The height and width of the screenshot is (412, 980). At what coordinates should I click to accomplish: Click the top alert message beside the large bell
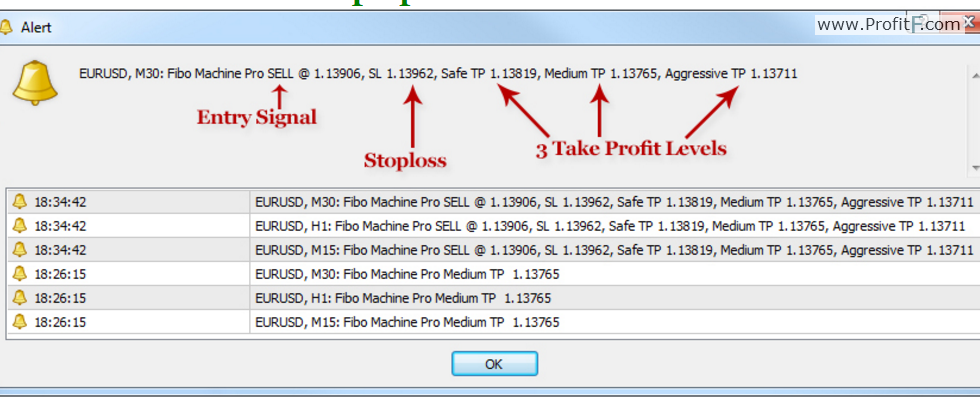click(x=438, y=74)
